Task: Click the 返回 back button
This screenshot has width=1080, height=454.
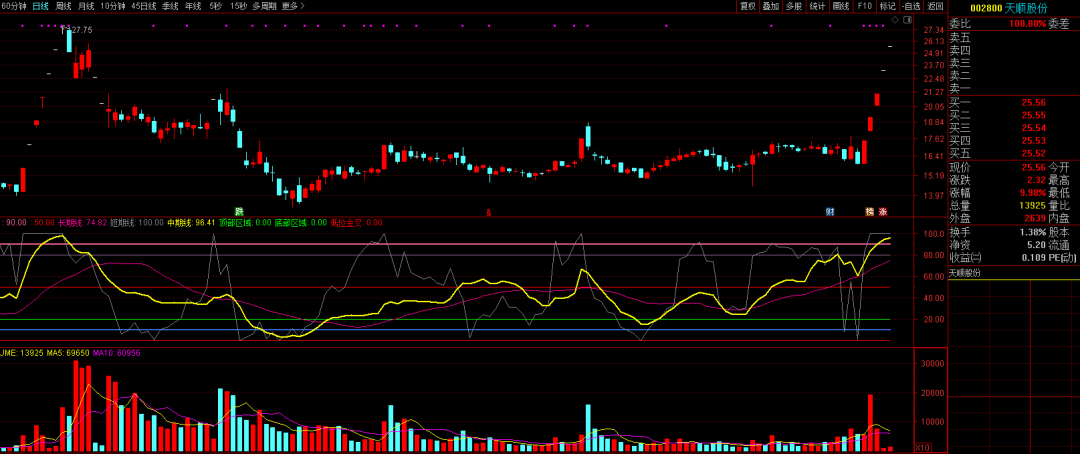Action: coord(935,6)
